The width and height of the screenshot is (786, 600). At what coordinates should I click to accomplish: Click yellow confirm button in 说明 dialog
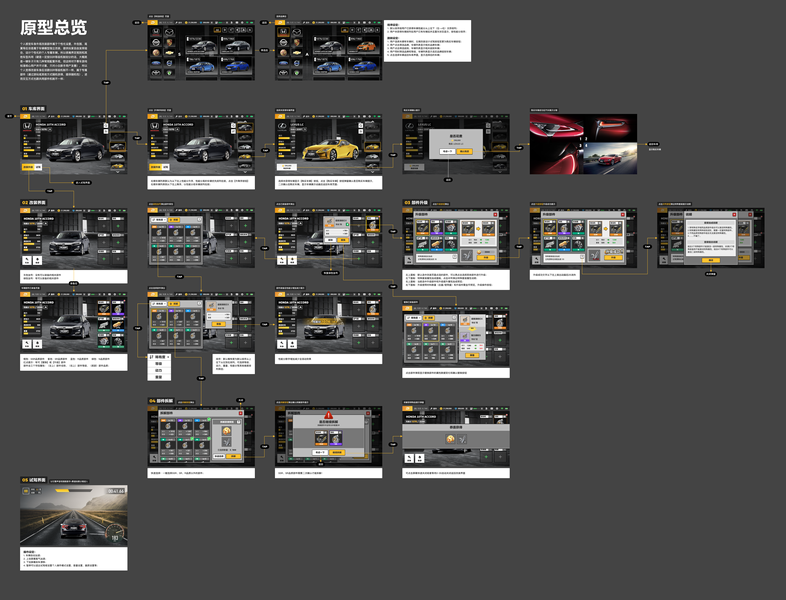click(x=711, y=260)
